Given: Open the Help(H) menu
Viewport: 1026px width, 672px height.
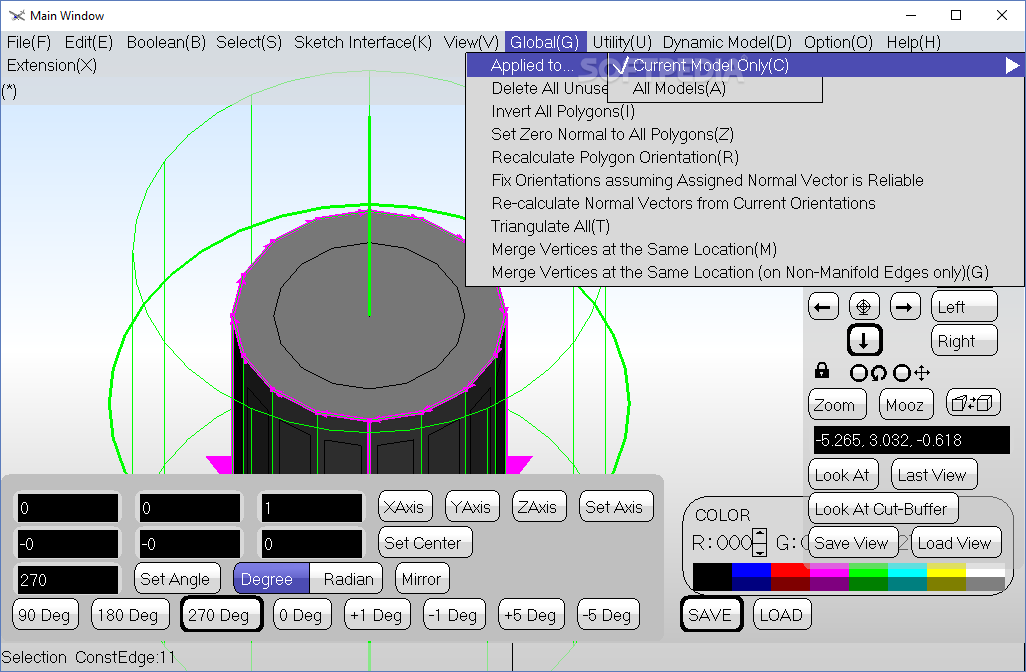Looking at the screenshot, I should tap(913, 43).
